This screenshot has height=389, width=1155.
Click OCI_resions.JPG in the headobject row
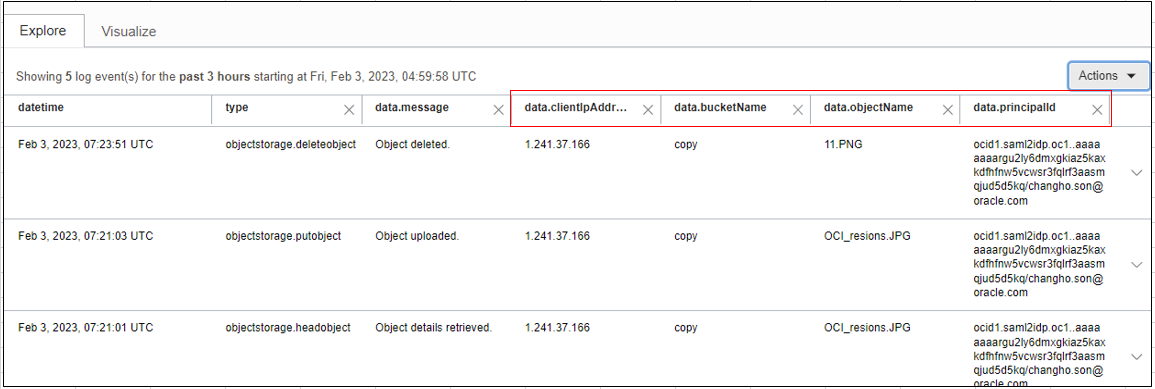click(868, 328)
